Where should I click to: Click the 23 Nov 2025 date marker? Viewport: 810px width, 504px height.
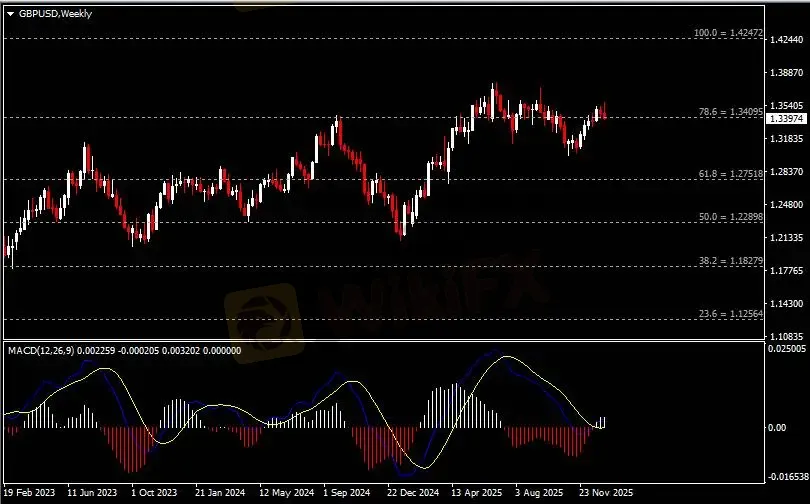click(x=604, y=493)
